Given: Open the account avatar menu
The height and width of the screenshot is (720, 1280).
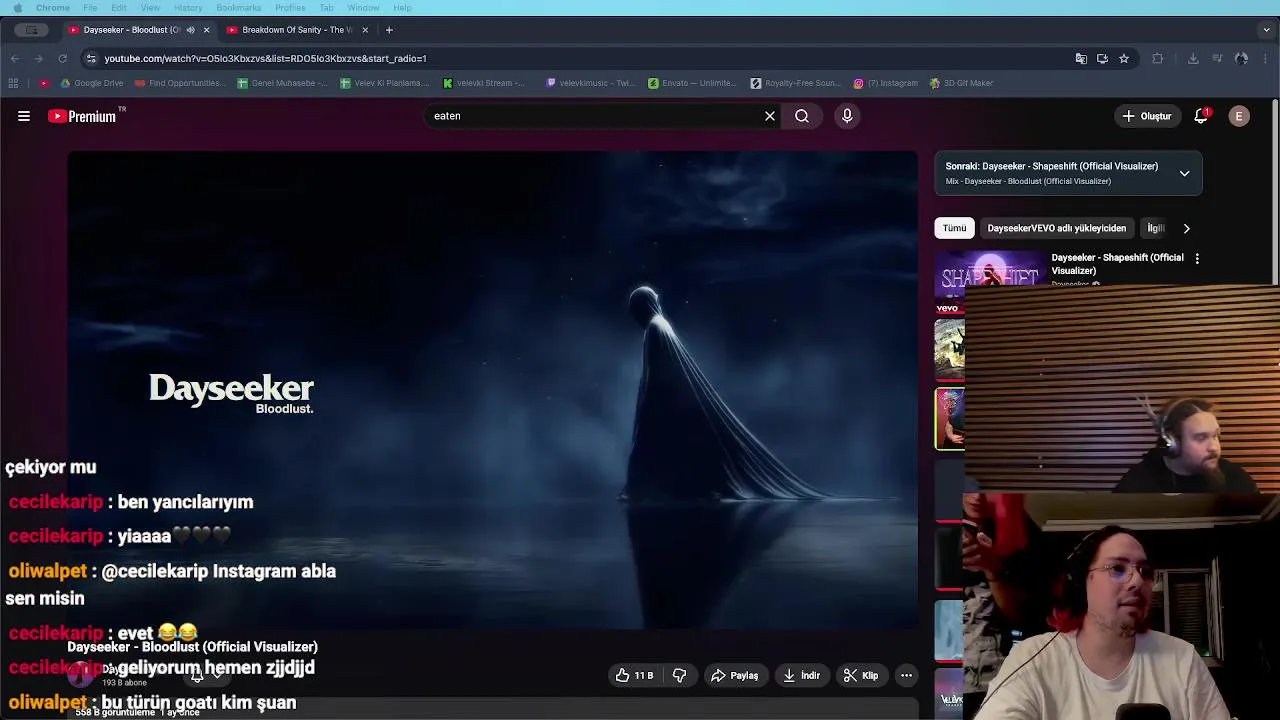Looking at the screenshot, I should pyautogui.click(x=1239, y=116).
